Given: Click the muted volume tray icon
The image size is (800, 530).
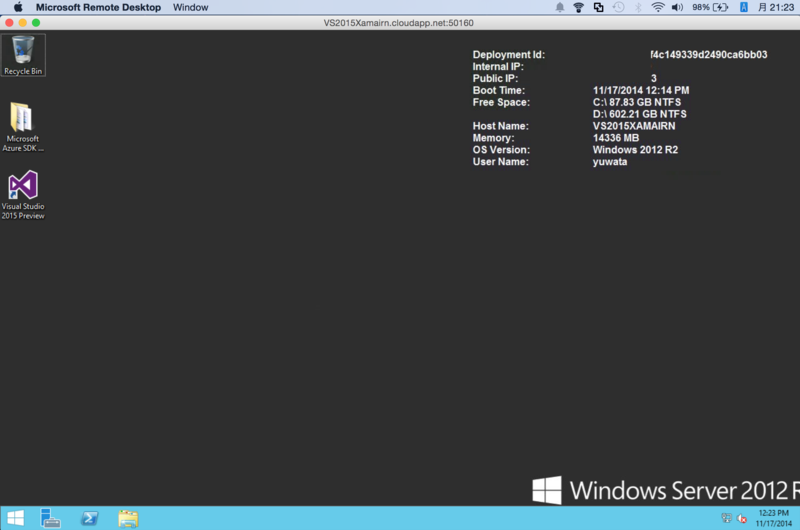Looking at the screenshot, I should [742, 518].
